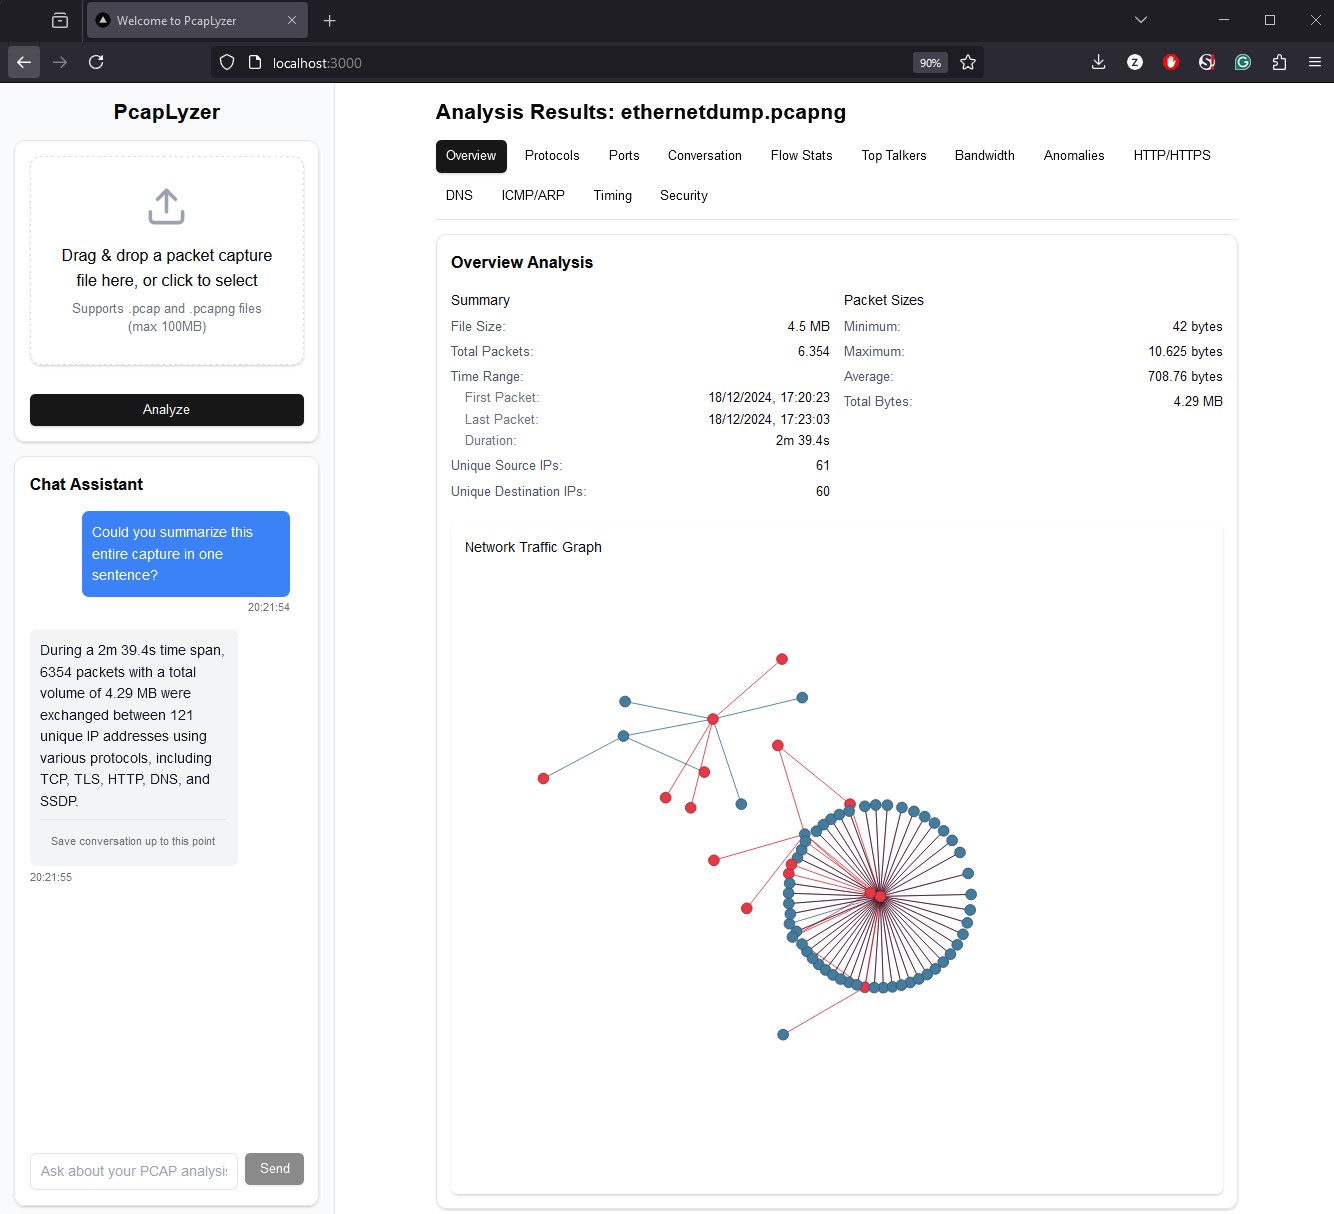The width and height of the screenshot is (1334, 1214).
Task: Switch to the ICMP/ARP tab
Action: 533,196
